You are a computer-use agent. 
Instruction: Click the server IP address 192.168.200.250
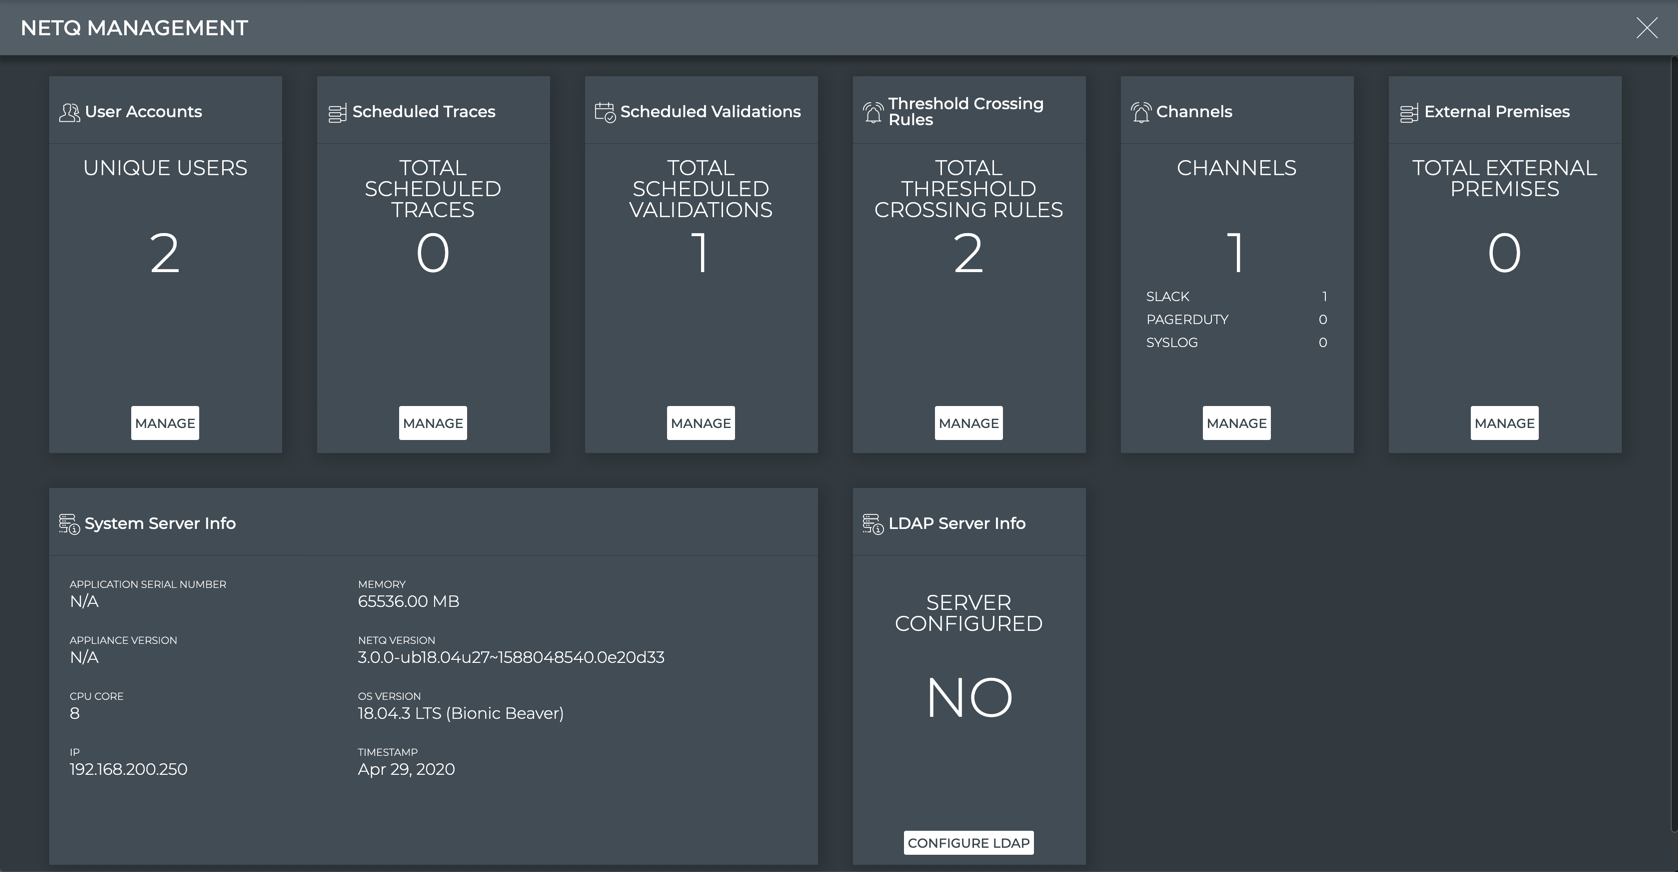tap(128, 770)
